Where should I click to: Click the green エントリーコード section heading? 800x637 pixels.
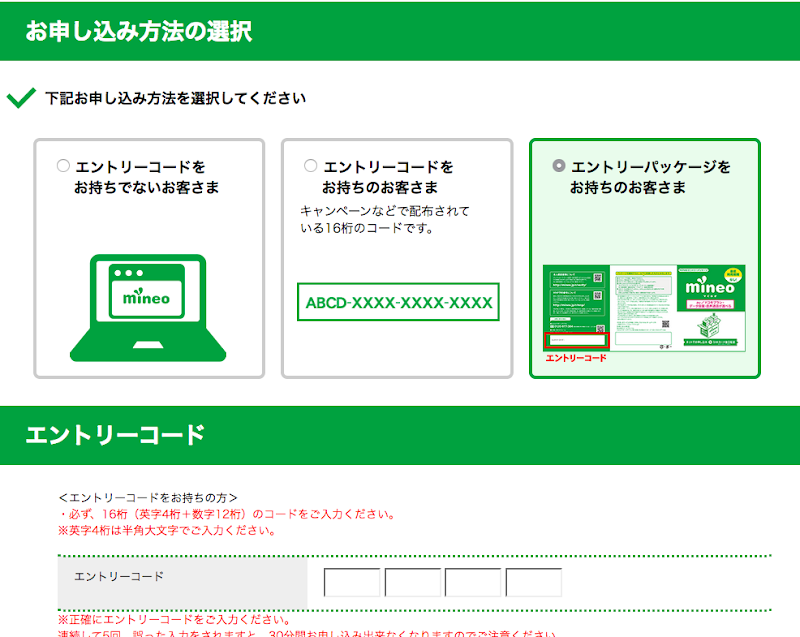[x=115, y=435]
